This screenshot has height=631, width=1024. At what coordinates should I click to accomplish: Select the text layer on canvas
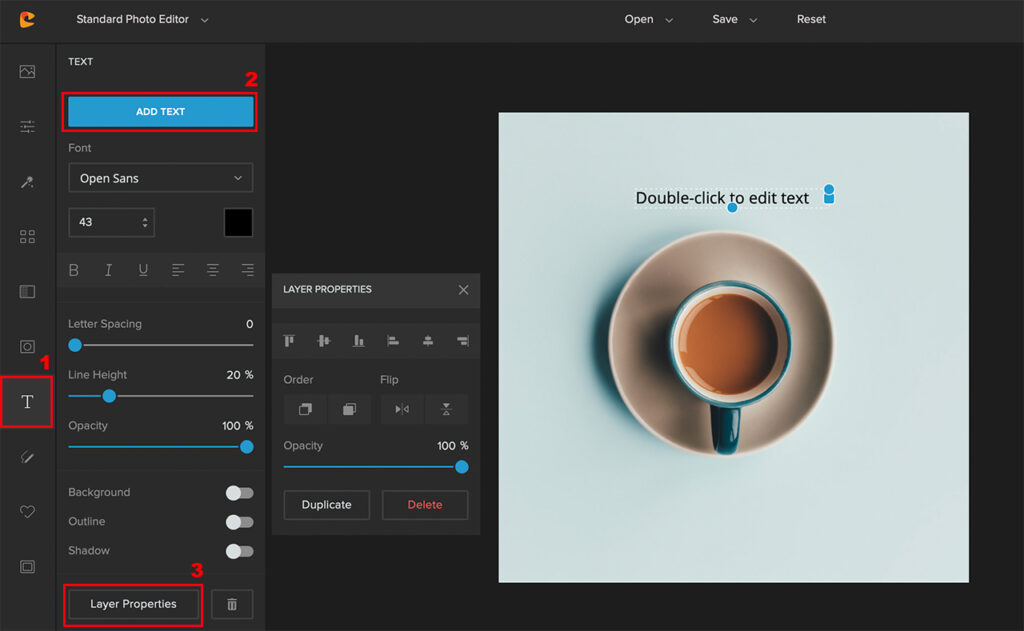722,198
